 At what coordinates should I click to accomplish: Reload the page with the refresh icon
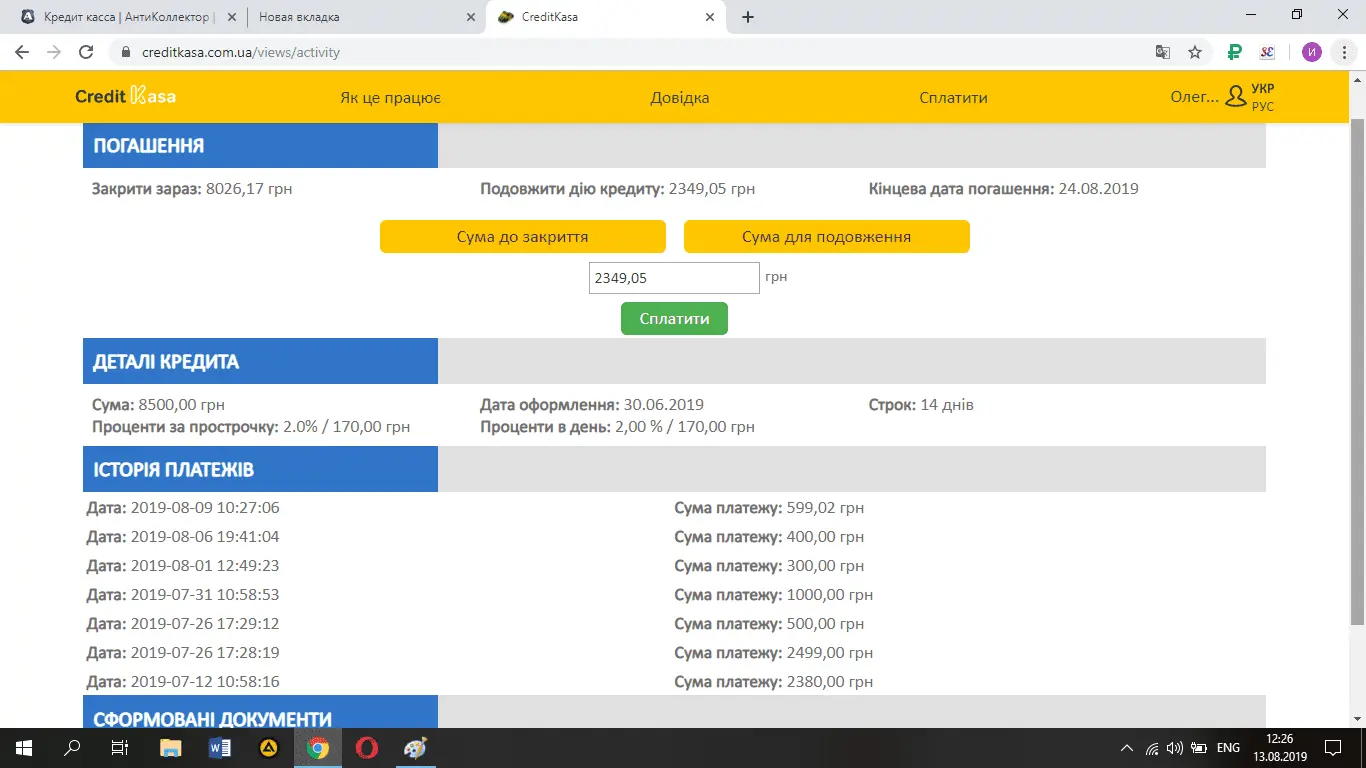pyautogui.click(x=86, y=52)
